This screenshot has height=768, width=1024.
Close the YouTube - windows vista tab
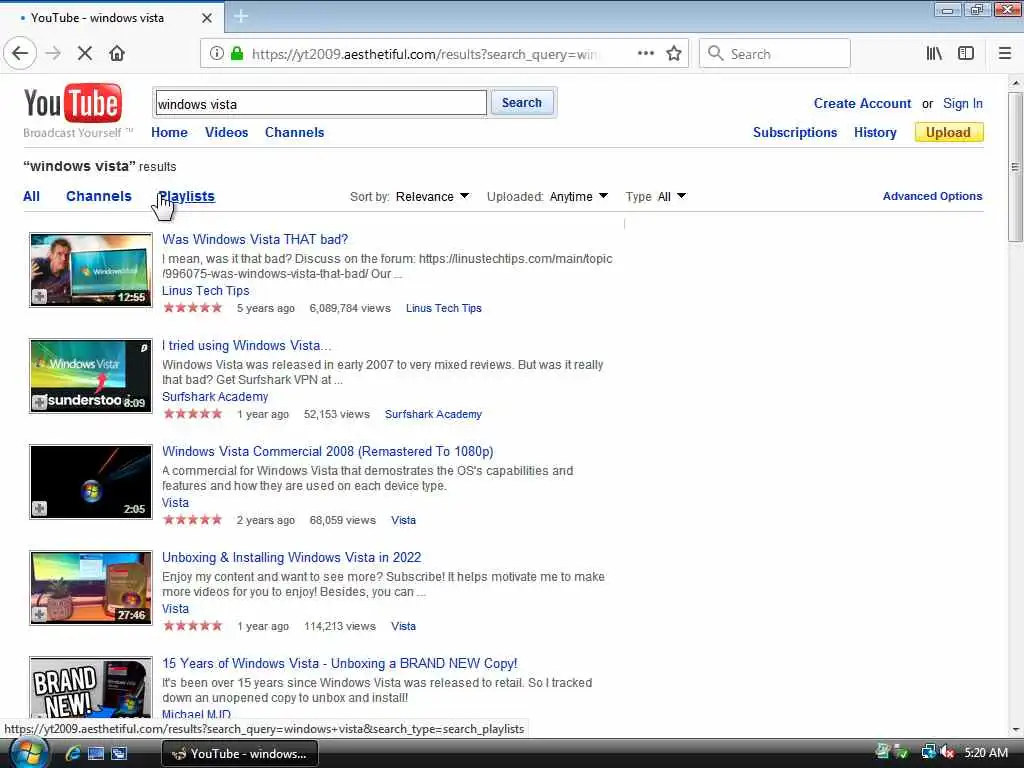pos(207,18)
